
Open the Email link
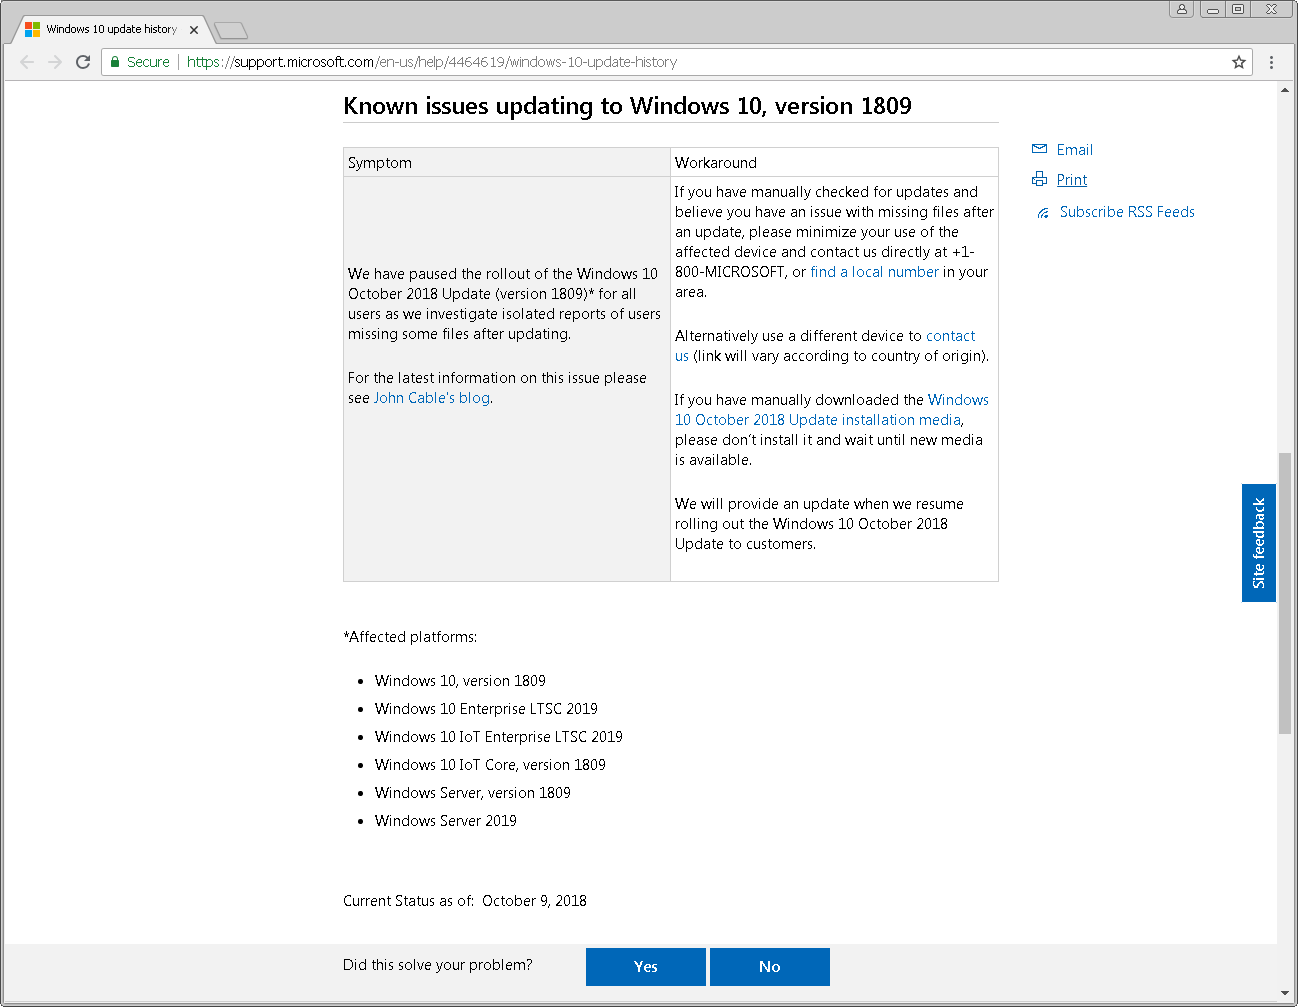pyautogui.click(x=1075, y=150)
